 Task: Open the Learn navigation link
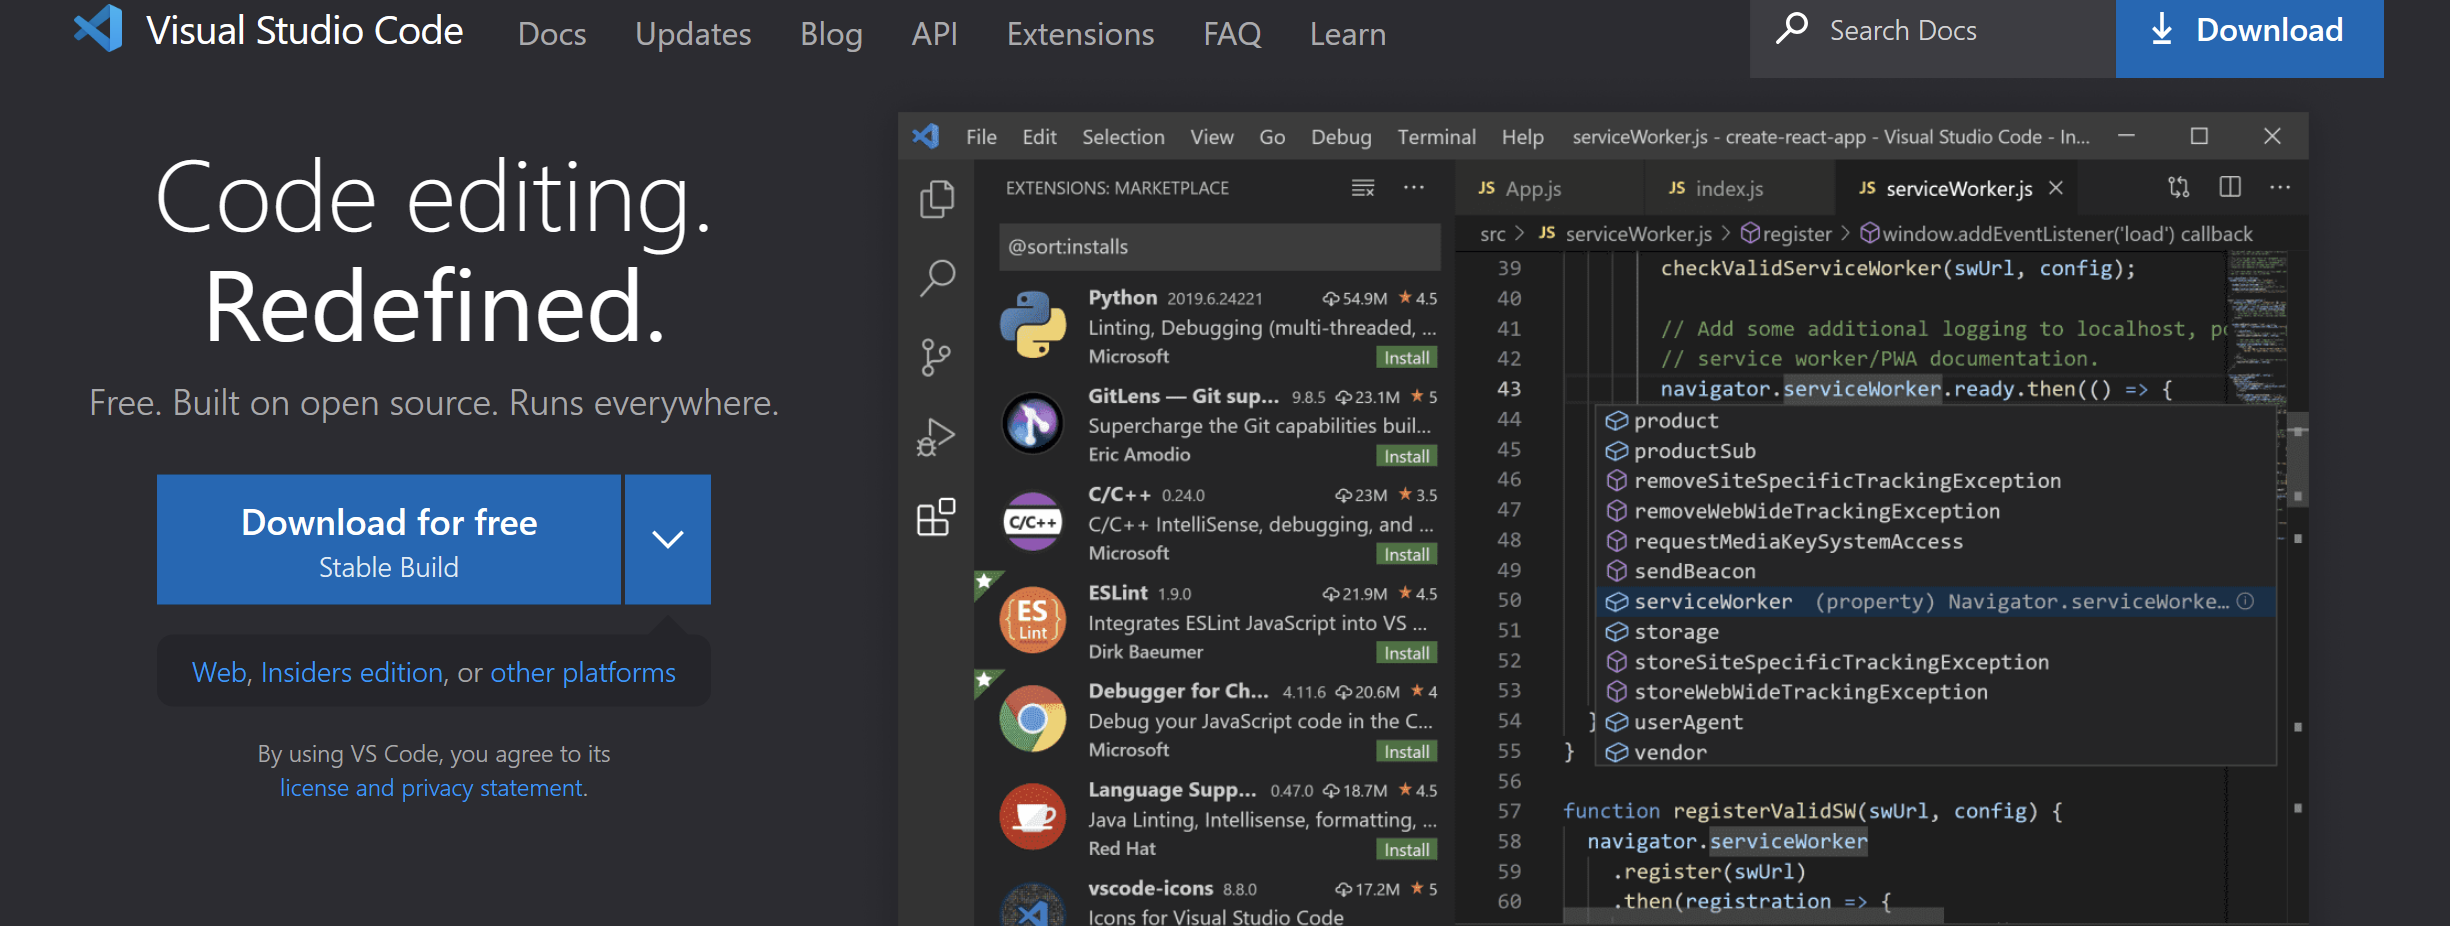pos(1348,34)
